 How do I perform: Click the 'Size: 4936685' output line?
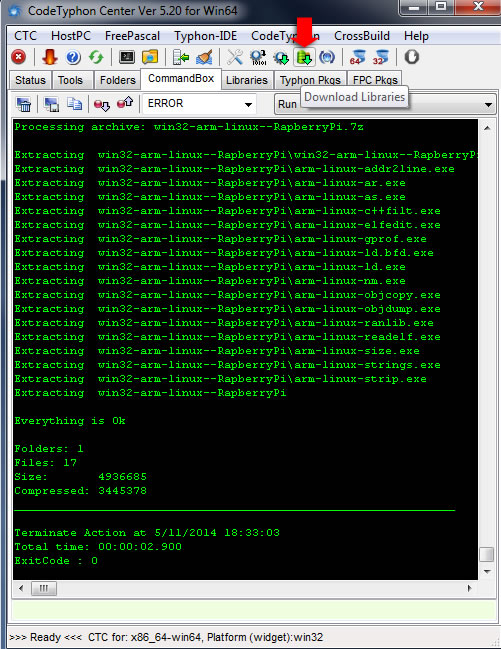[81, 477]
